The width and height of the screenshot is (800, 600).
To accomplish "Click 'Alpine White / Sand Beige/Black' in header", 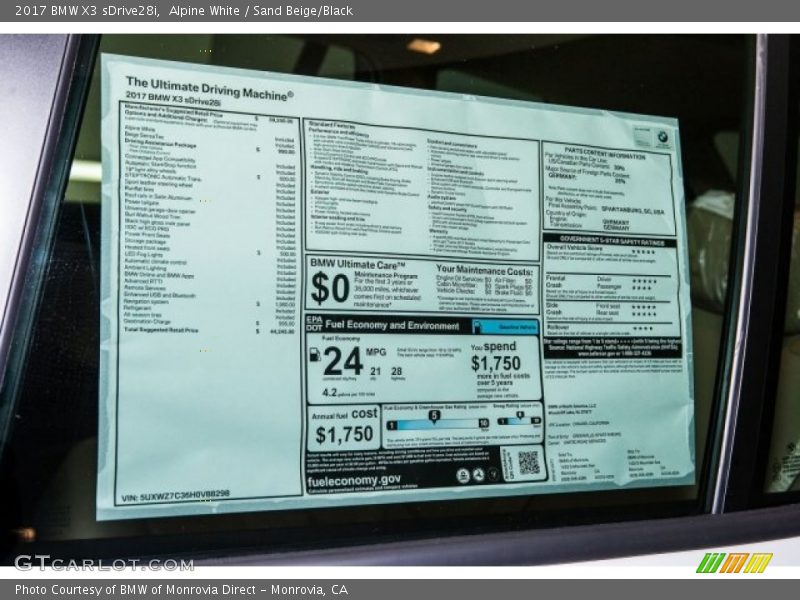I will (x=261, y=11).
